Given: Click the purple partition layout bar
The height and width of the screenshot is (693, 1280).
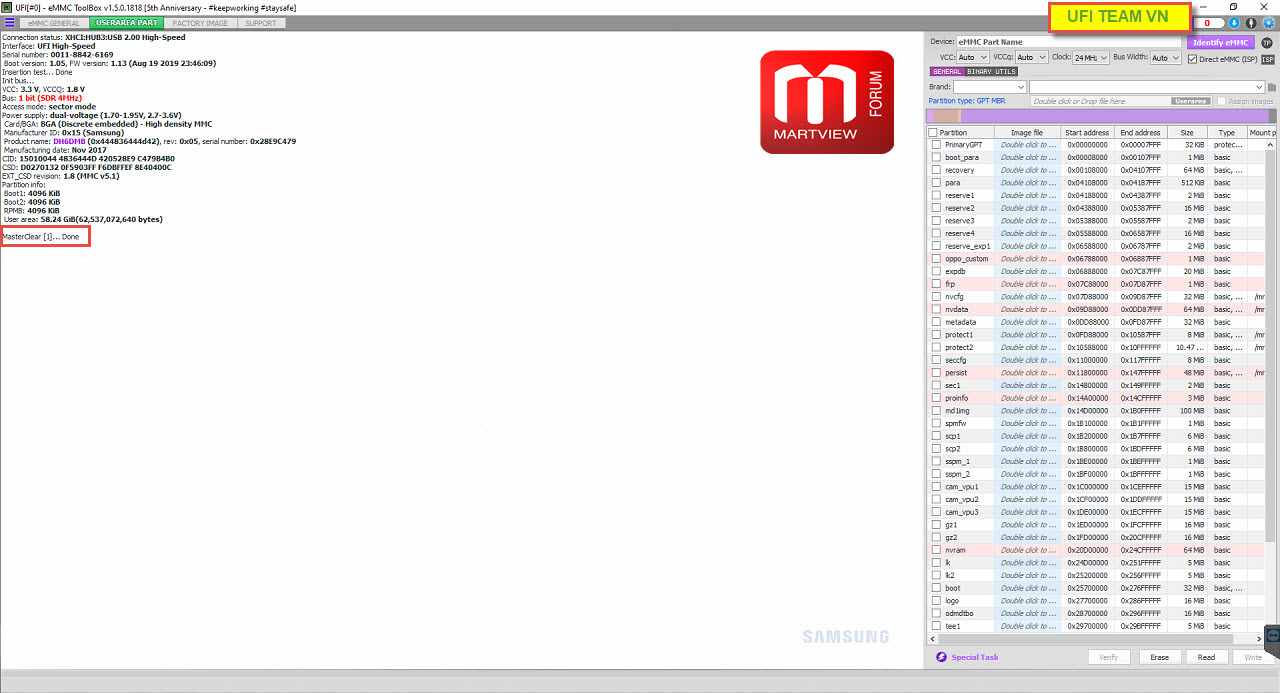Looking at the screenshot, I should click(x=1102, y=117).
